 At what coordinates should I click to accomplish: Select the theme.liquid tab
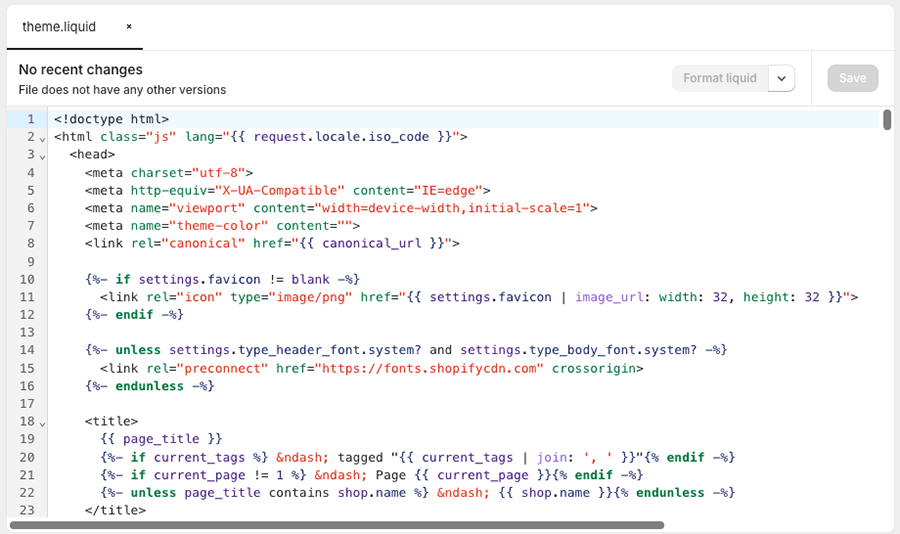point(59,27)
